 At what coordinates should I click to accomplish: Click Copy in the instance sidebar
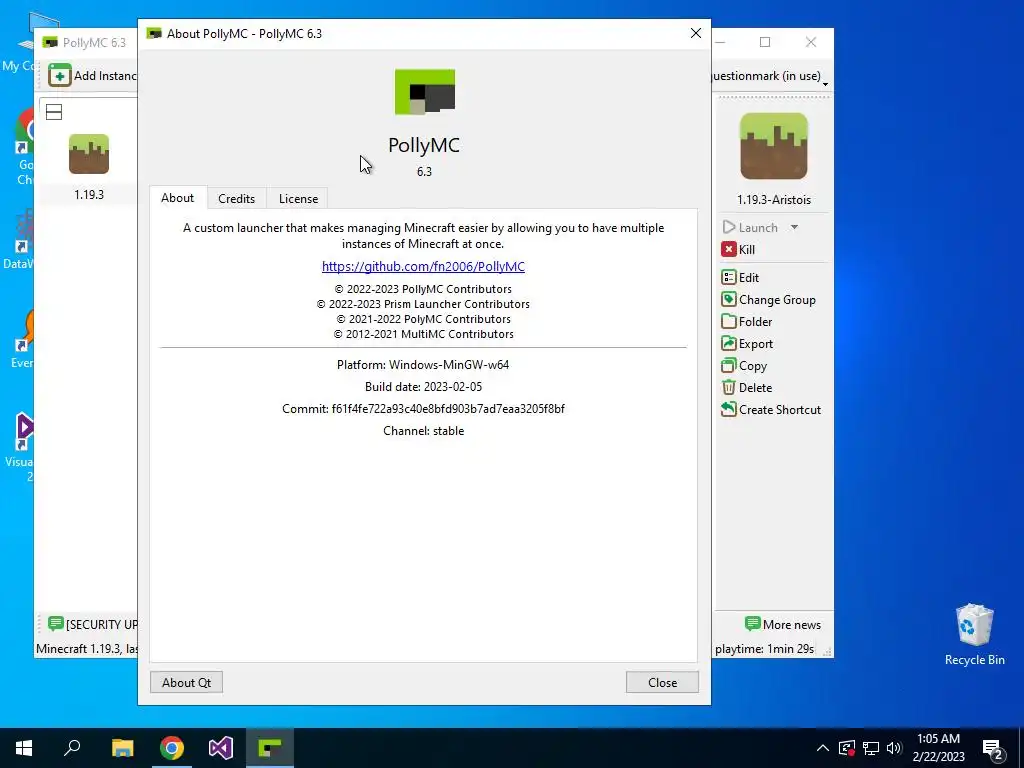point(744,366)
